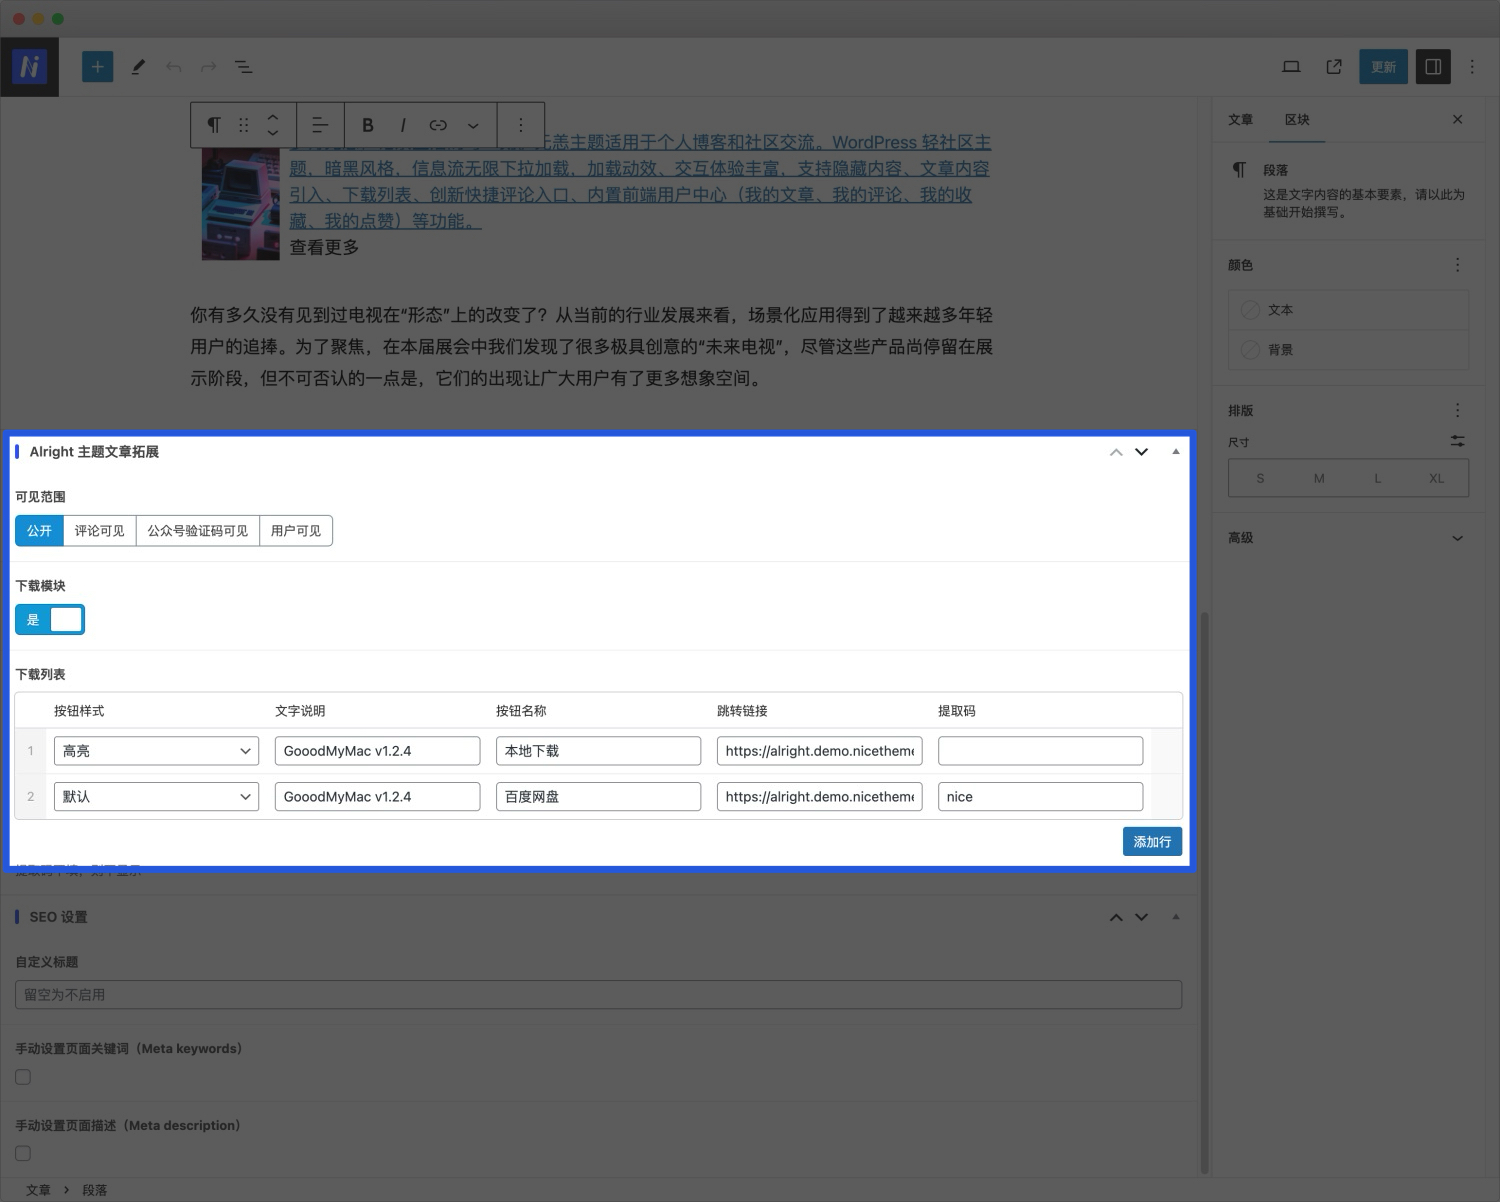
Task: Undo the last change
Action: pyautogui.click(x=173, y=67)
